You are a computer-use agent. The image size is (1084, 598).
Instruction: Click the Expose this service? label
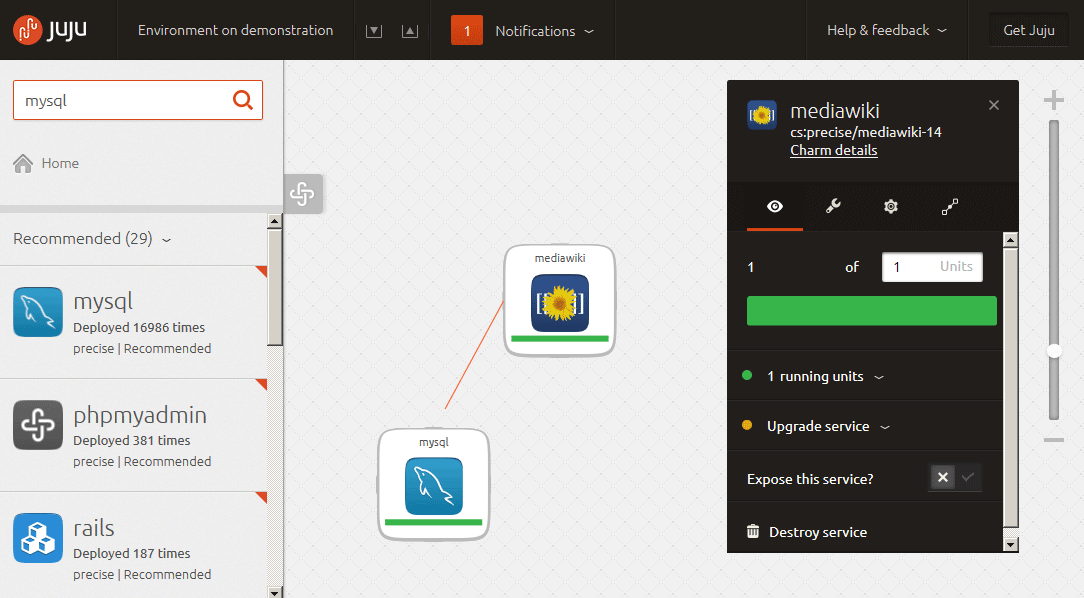click(810, 479)
